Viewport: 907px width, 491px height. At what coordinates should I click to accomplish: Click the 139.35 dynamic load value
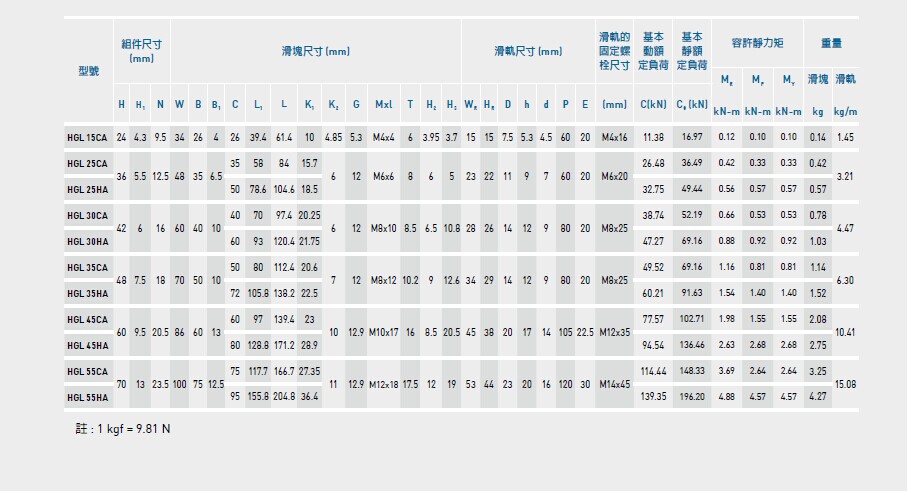(x=653, y=397)
